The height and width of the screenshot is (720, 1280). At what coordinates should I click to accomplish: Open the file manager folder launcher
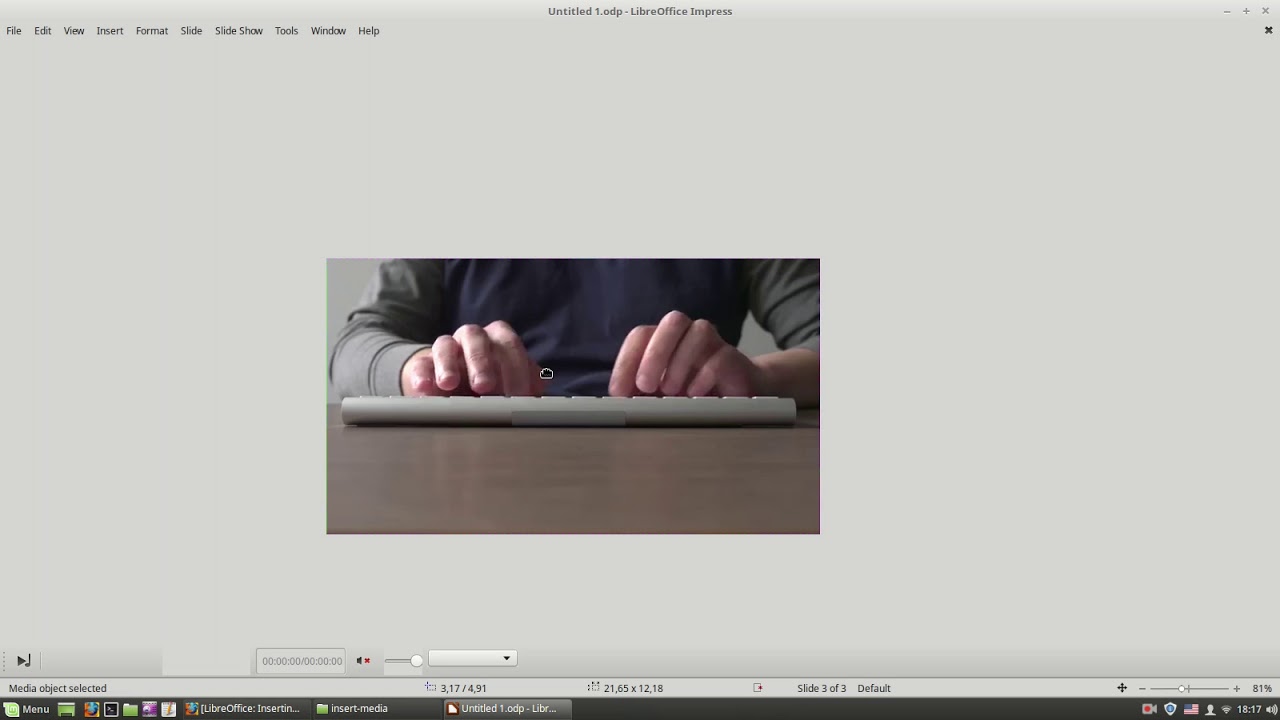130,709
